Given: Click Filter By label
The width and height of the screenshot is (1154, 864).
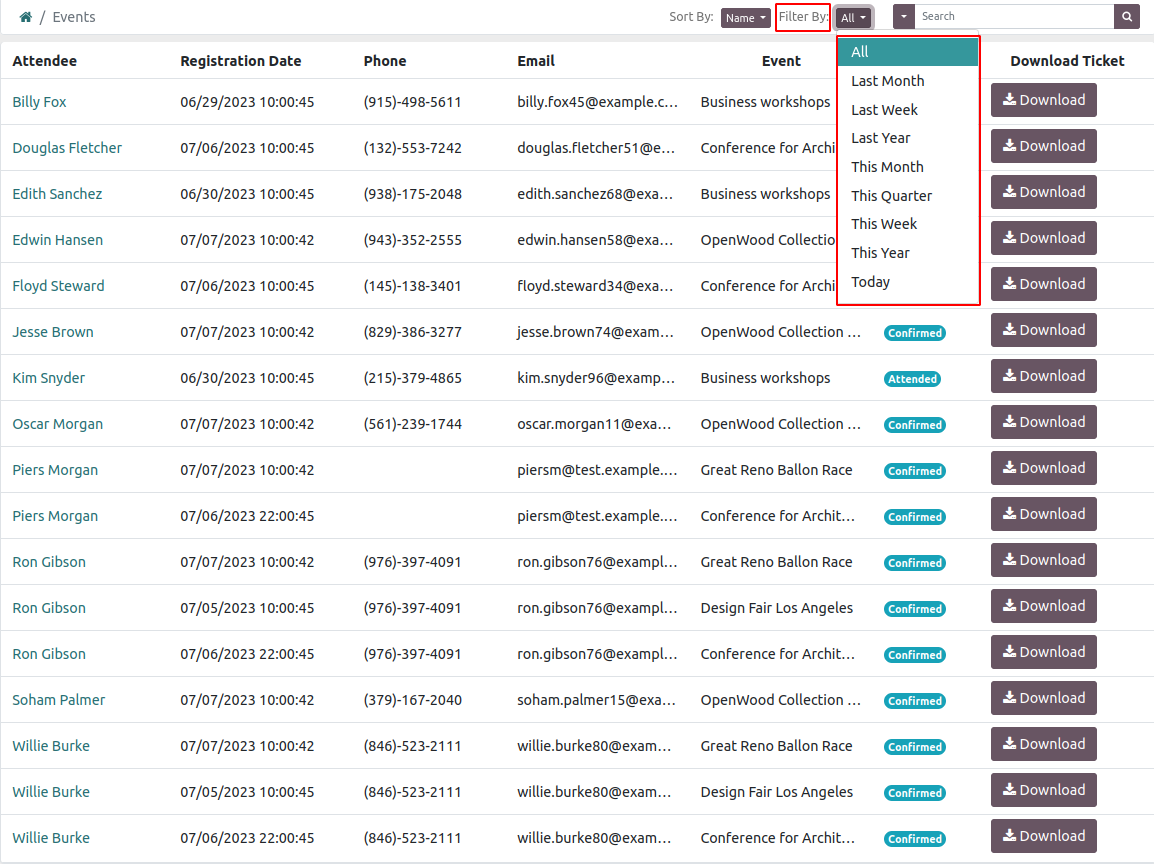Looking at the screenshot, I should coord(803,16).
